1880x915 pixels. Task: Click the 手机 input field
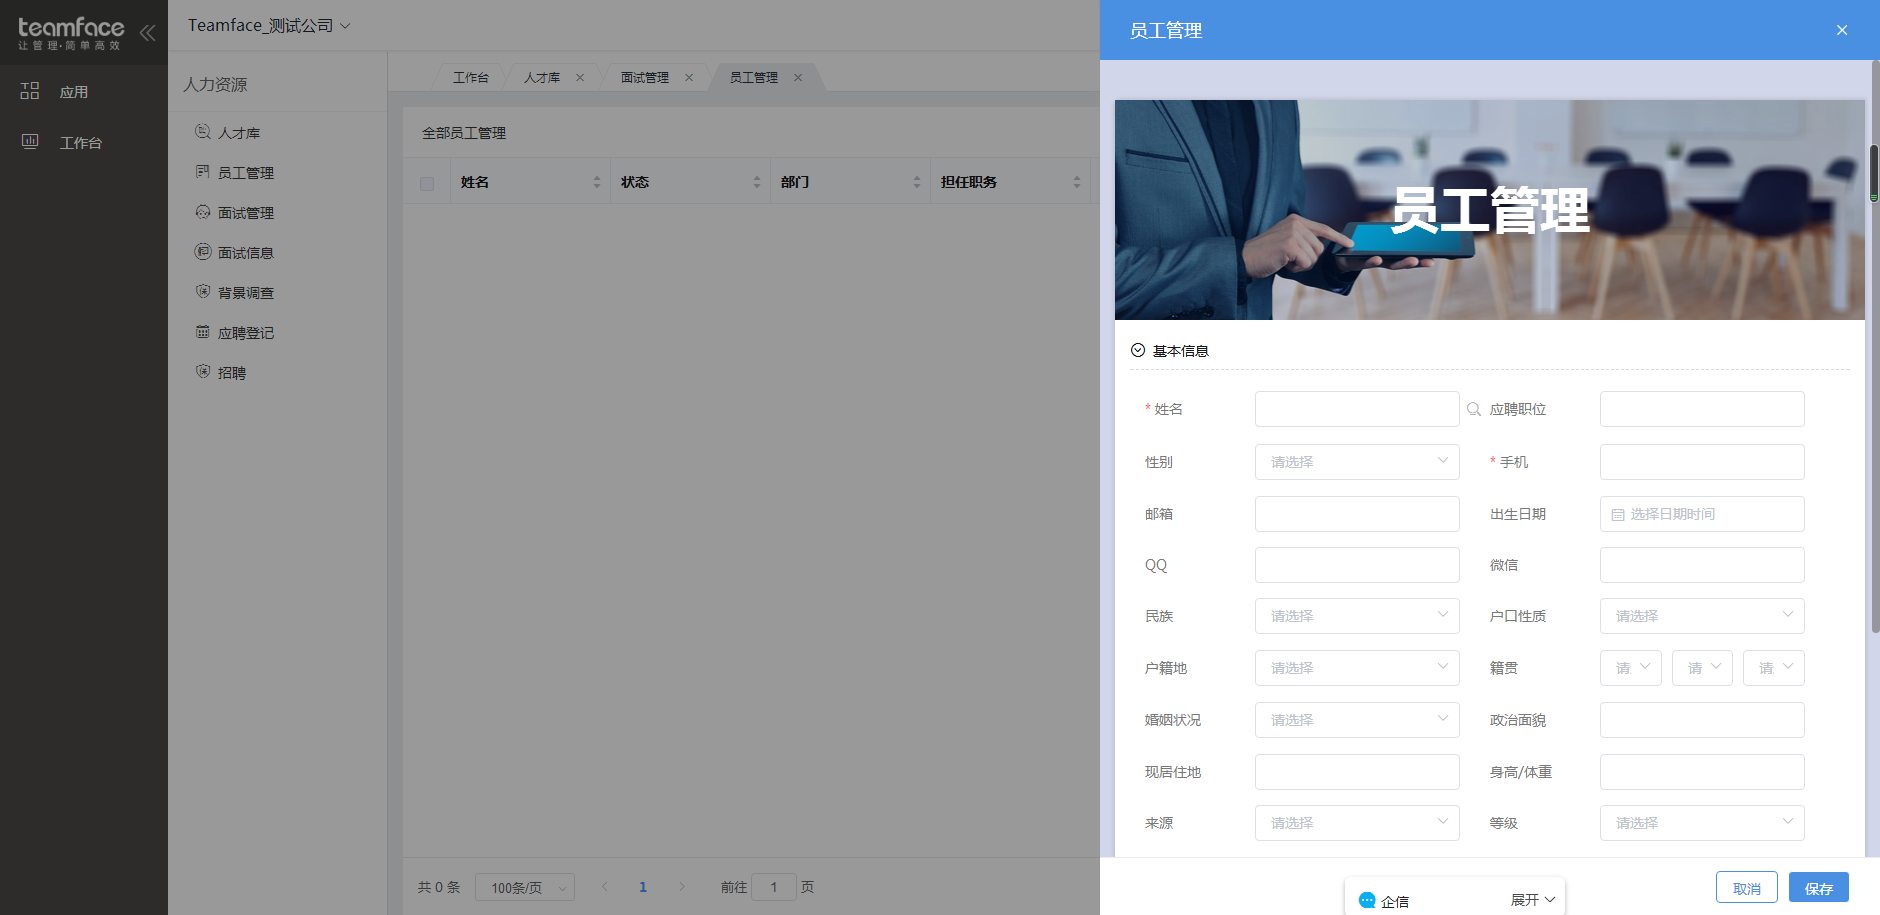1702,462
